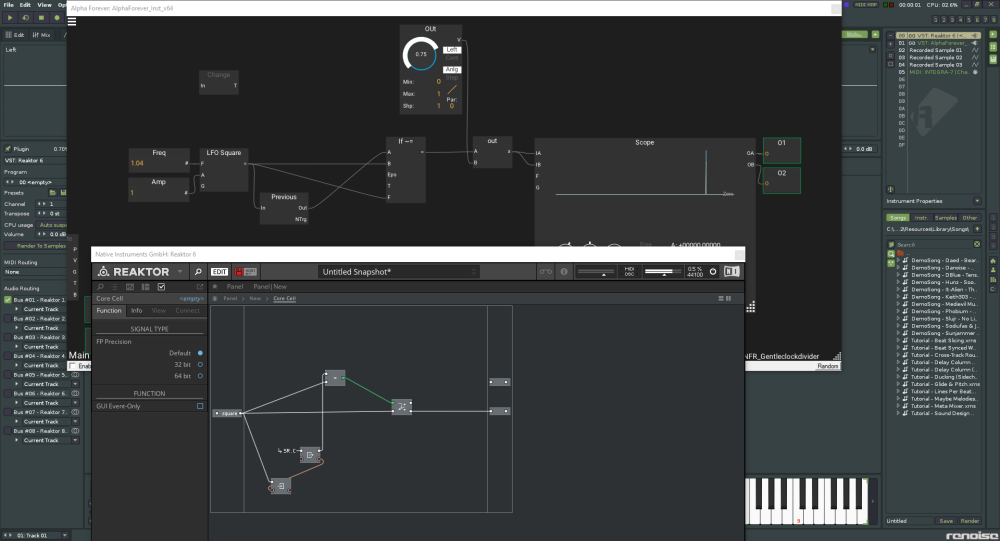Click side pane search icon in Reaktor
Screen dimensions: 1000x541
[100, 287]
